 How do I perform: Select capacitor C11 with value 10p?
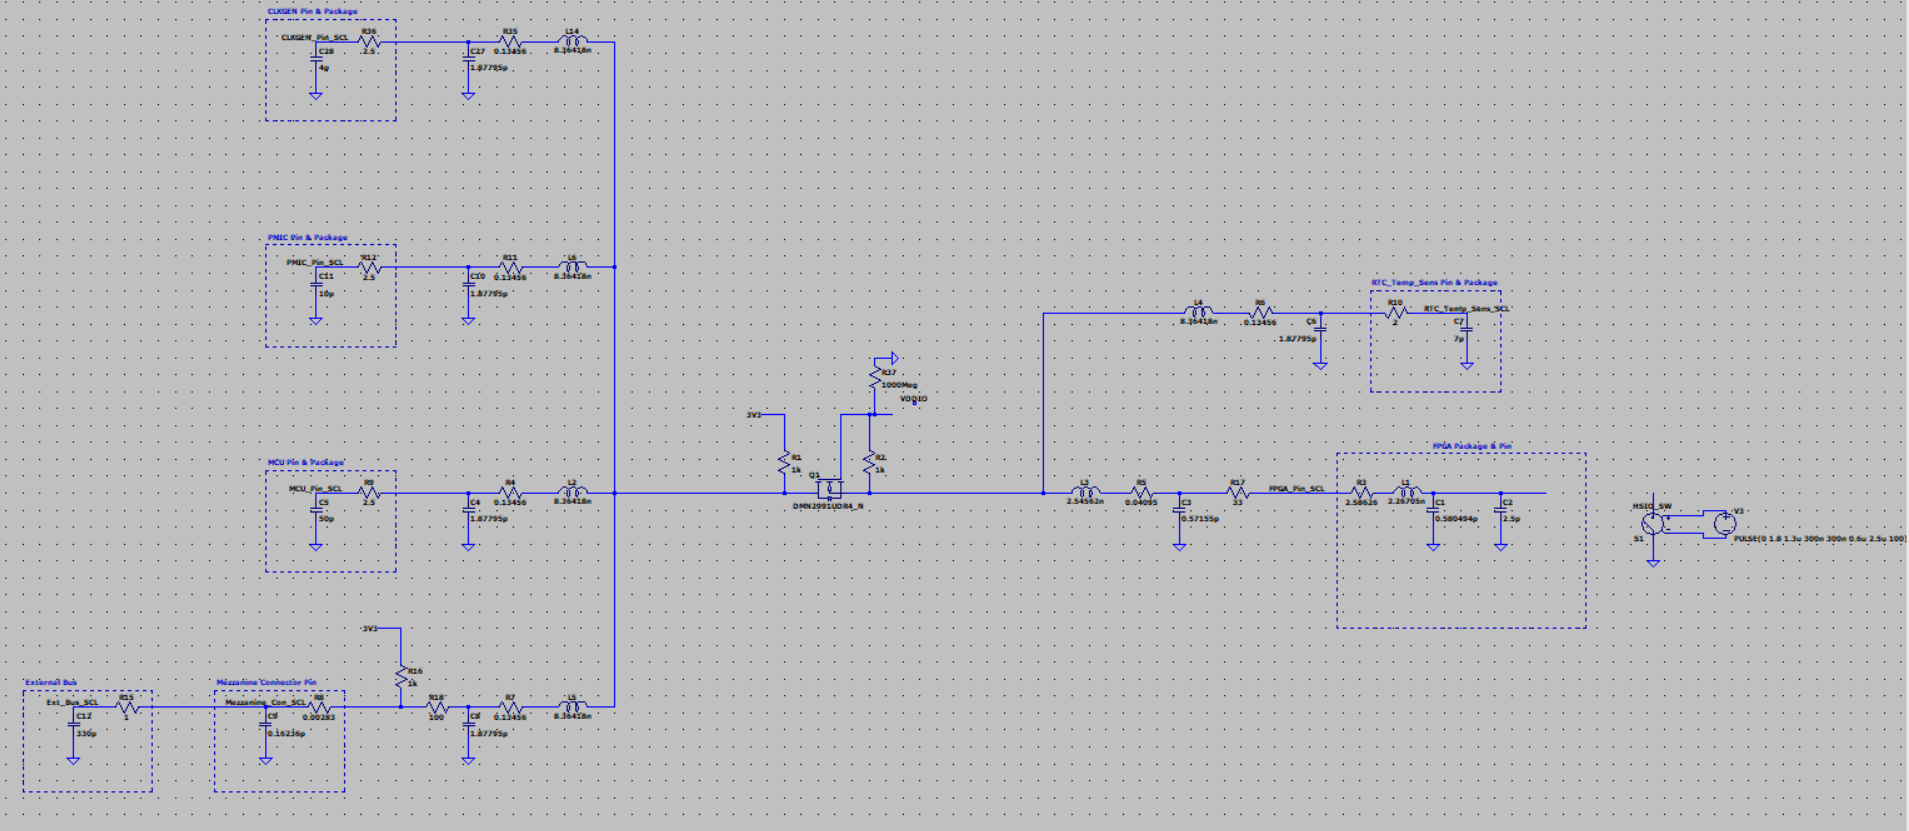[316, 285]
